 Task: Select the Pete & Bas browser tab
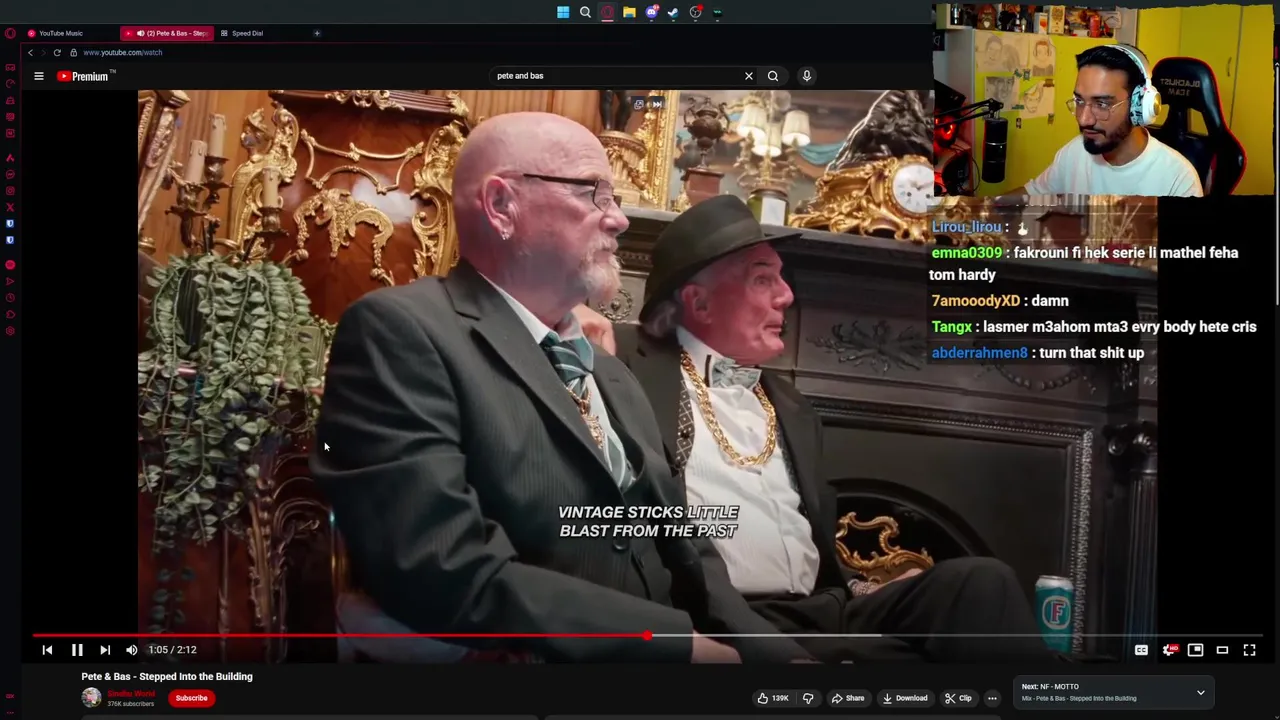[167, 33]
